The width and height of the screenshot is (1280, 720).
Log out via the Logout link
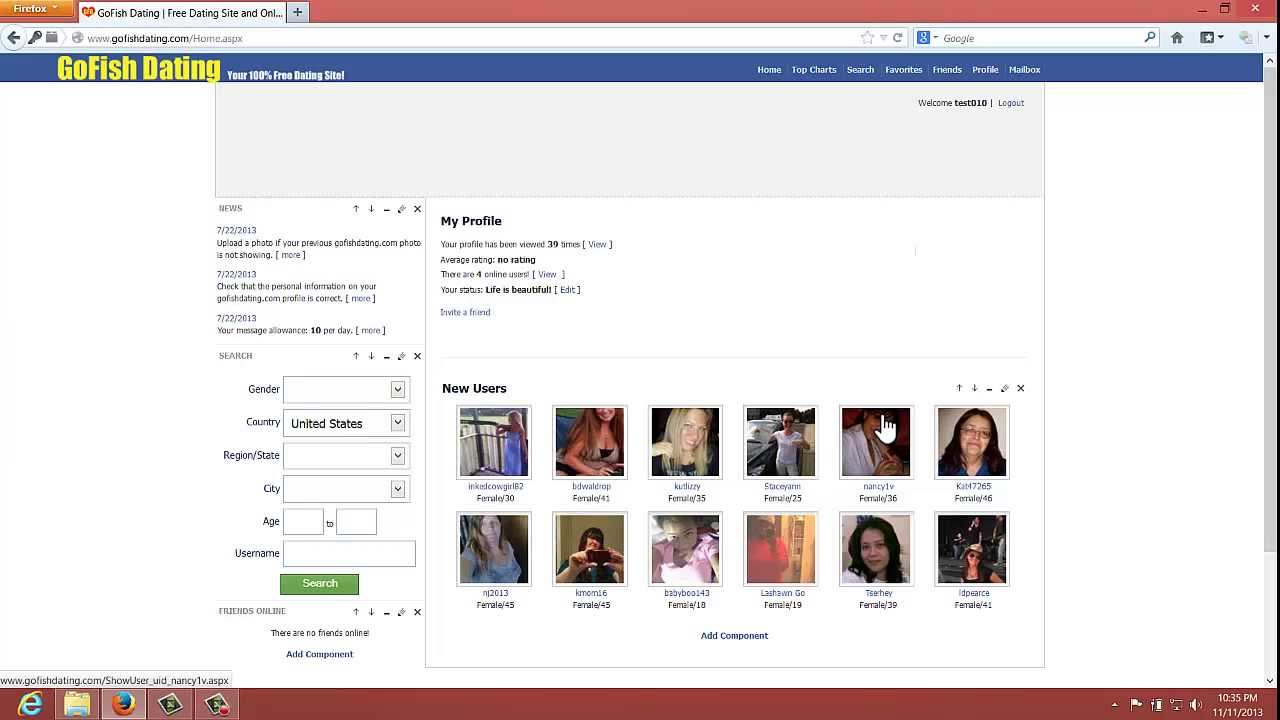click(1010, 103)
